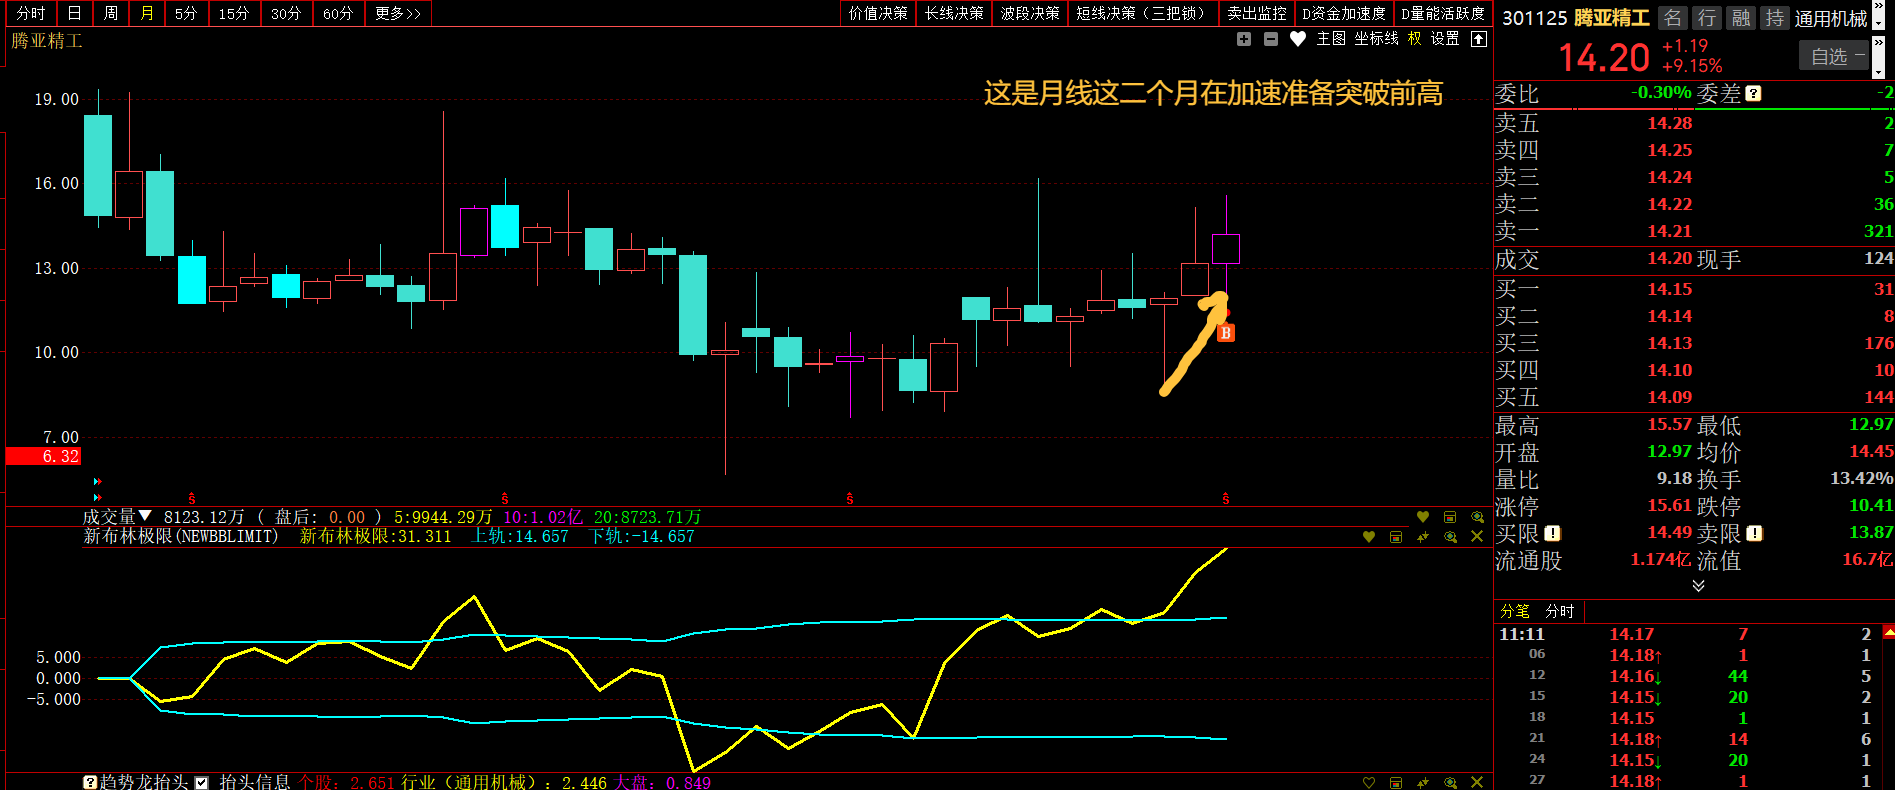Image resolution: width=1895 pixels, height=790 pixels.
Task: Select the 月 monthly period tab
Action: (x=147, y=14)
